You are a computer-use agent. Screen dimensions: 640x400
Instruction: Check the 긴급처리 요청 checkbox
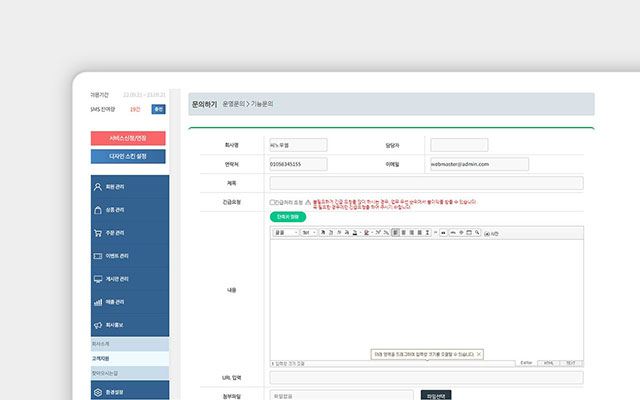point(273,202)
